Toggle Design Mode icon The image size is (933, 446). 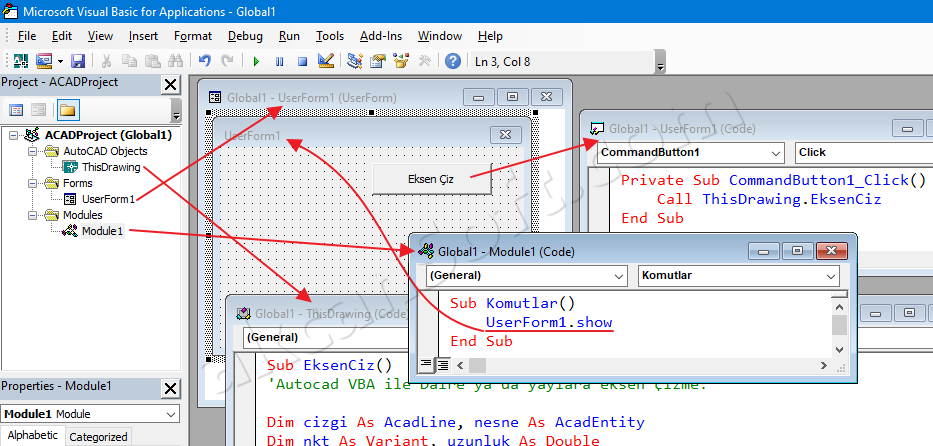coord(325,61)
